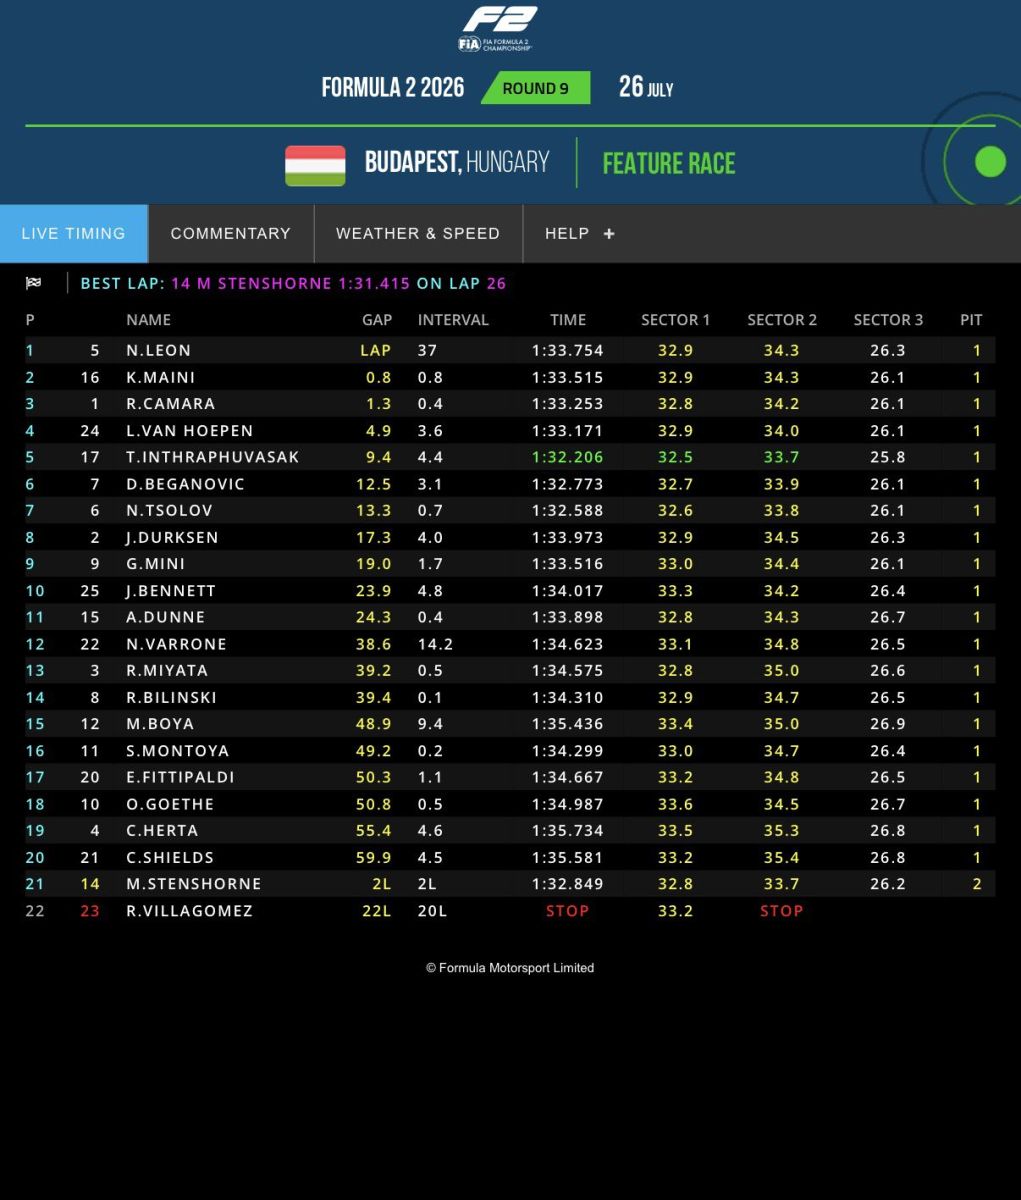
Task: Select driver J.BENNETT name
Action: (171, 591)
